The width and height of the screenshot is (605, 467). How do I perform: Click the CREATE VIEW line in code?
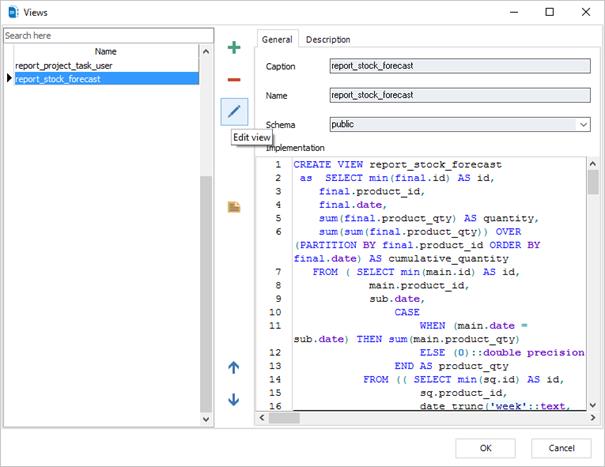pyautogui.click(x=397, y=164)
